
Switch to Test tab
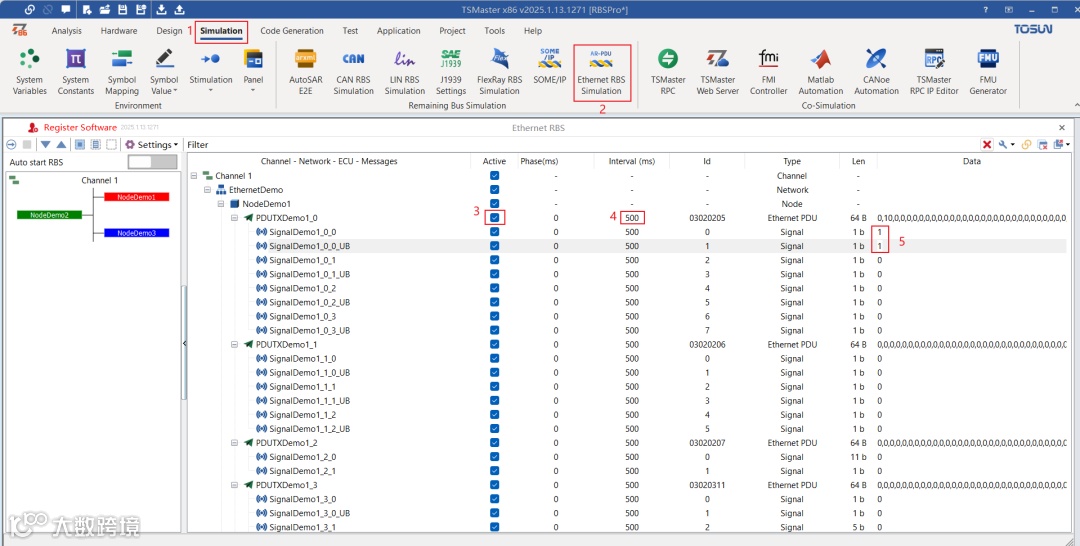pos(350,31)
